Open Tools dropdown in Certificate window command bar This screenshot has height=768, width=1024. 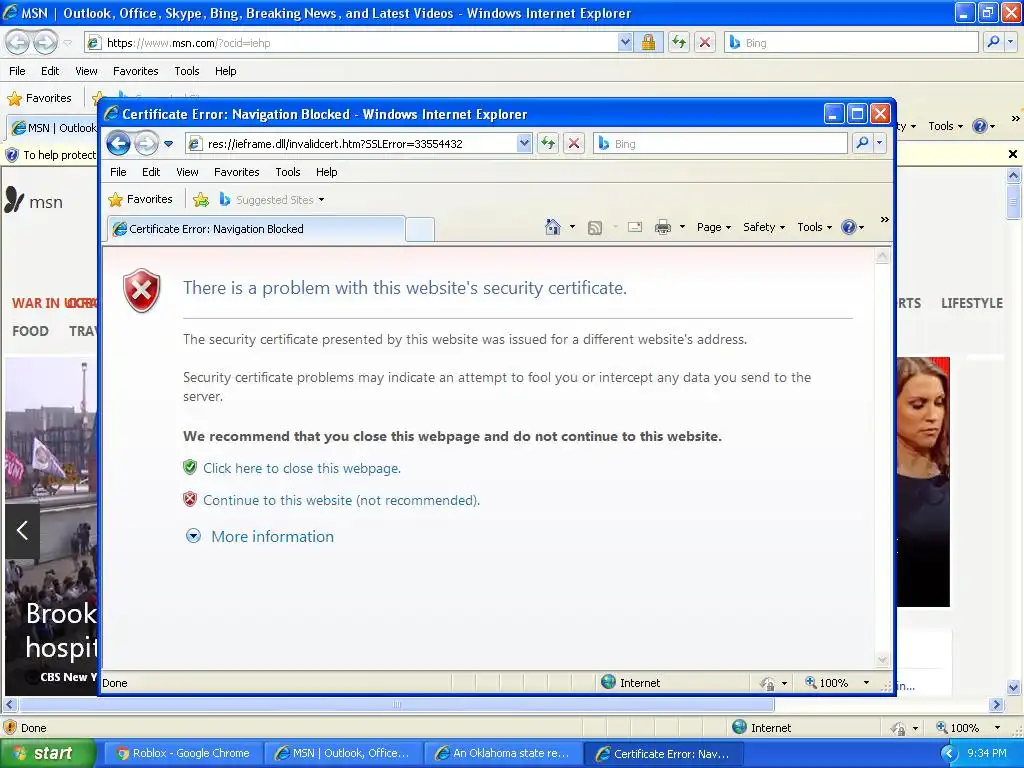814,227
